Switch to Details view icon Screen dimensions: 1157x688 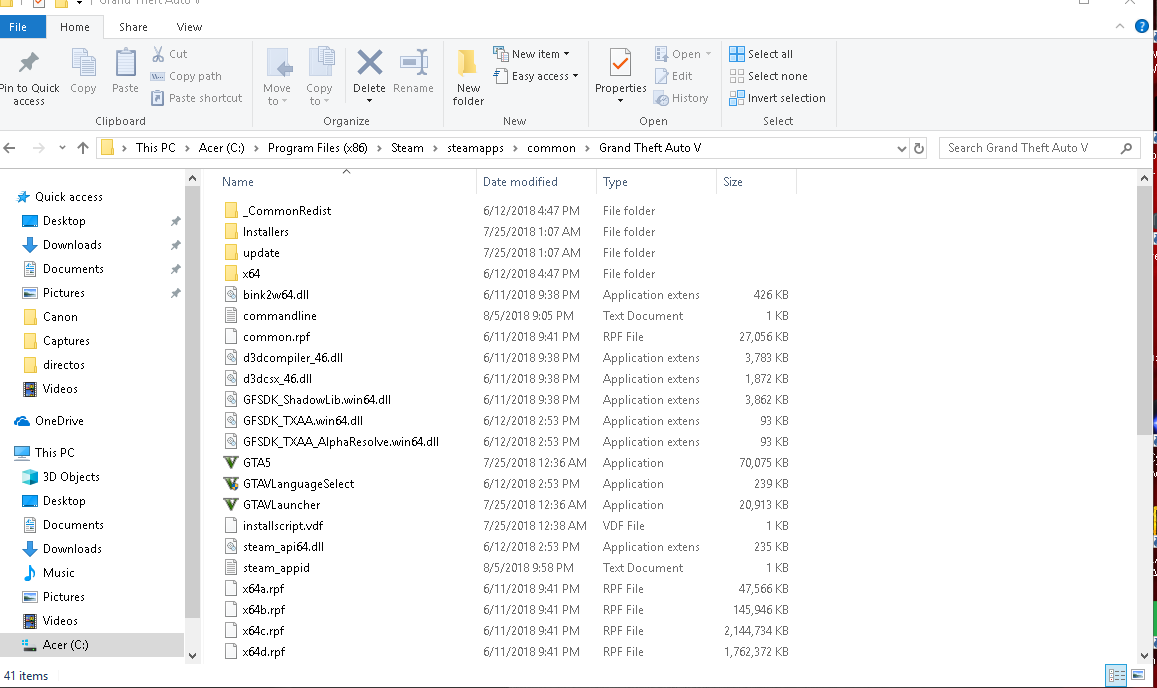pyautogui.click(x=1116, y=675)
